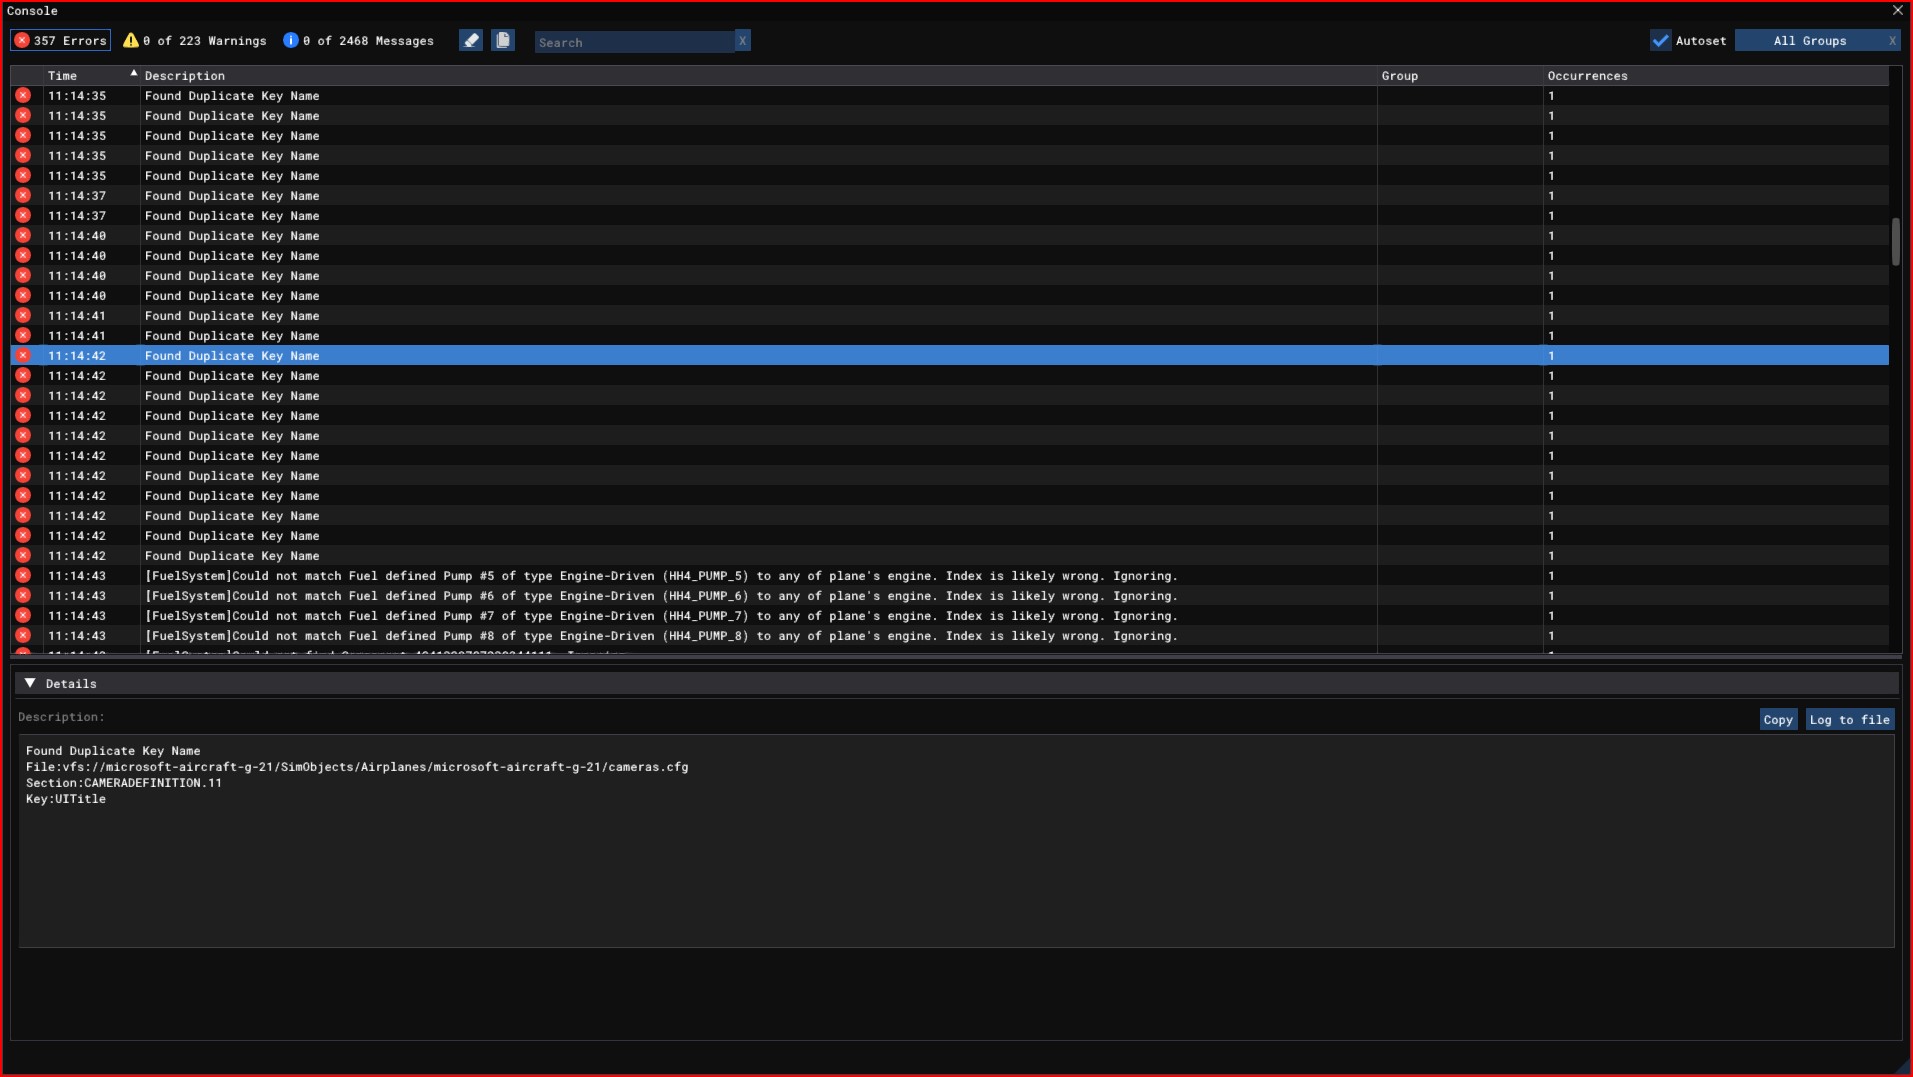
Task: Click the cameras.cfg file path text
Action: (x=357, y=767)
